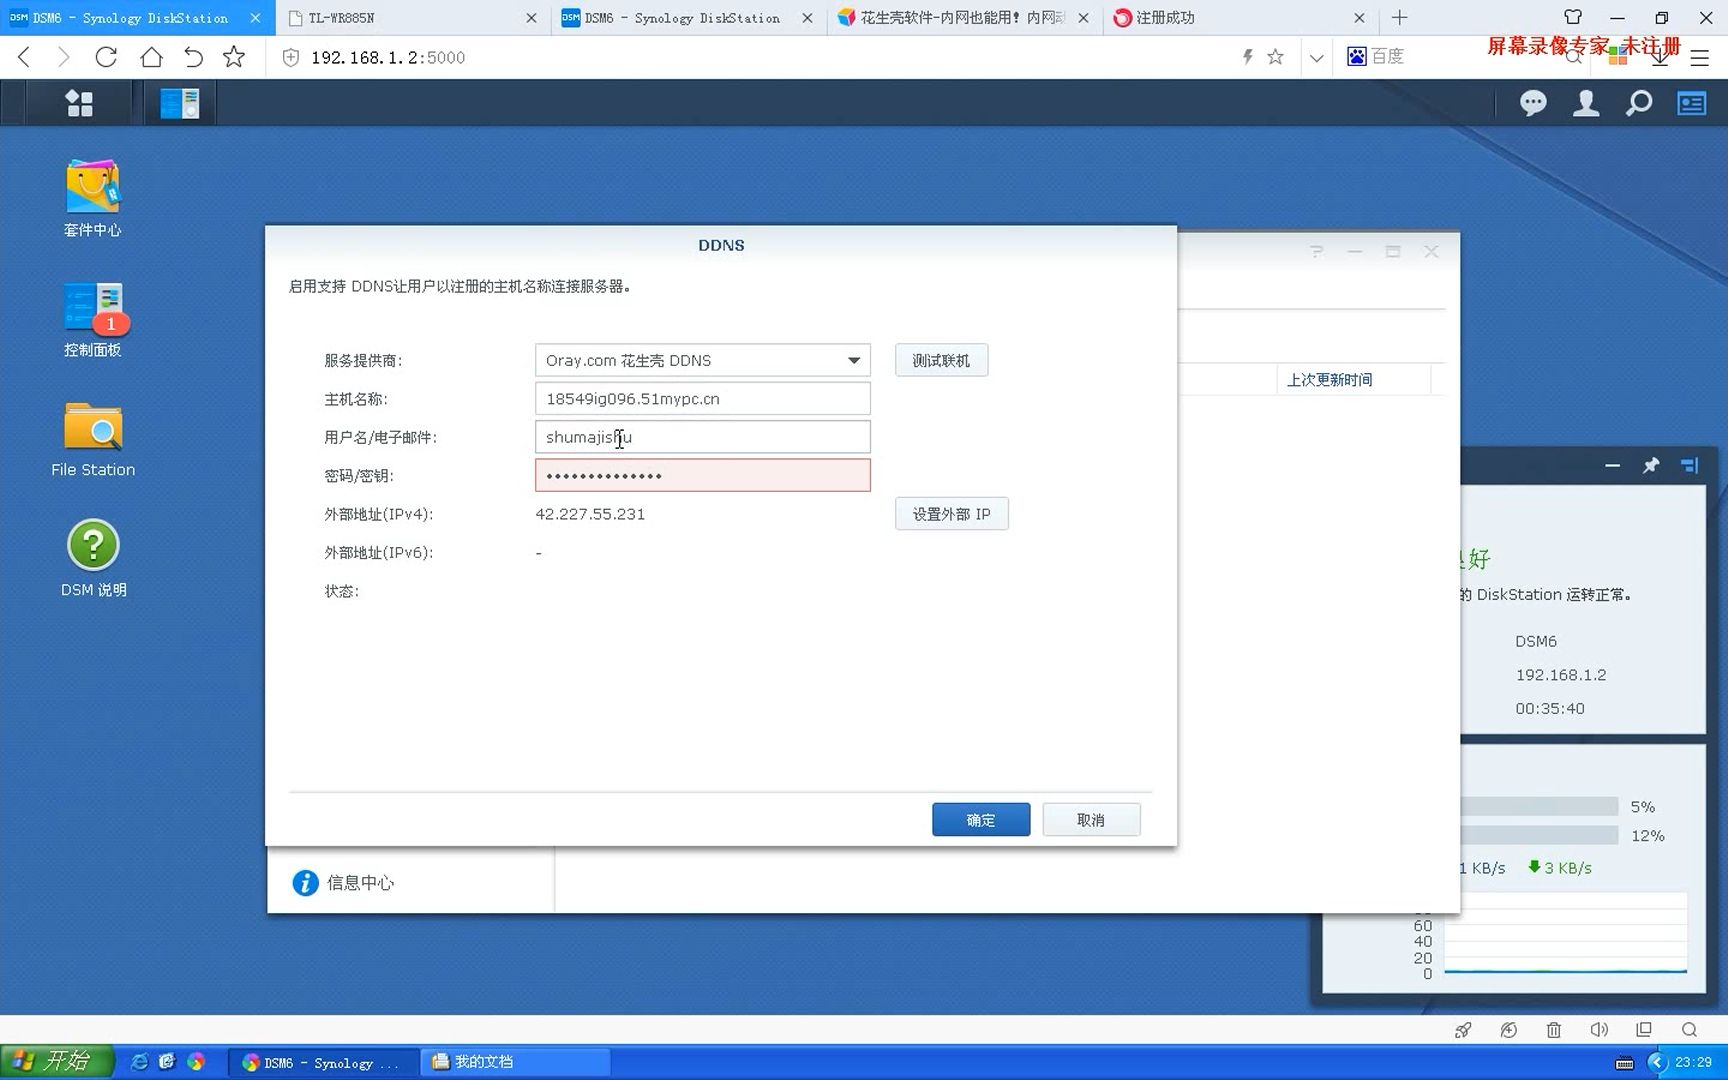Image resolution: width=1728 pixels, height=1080 pixels.
Task: Click the browser download icon
Action: click(x=1660, y=58)
